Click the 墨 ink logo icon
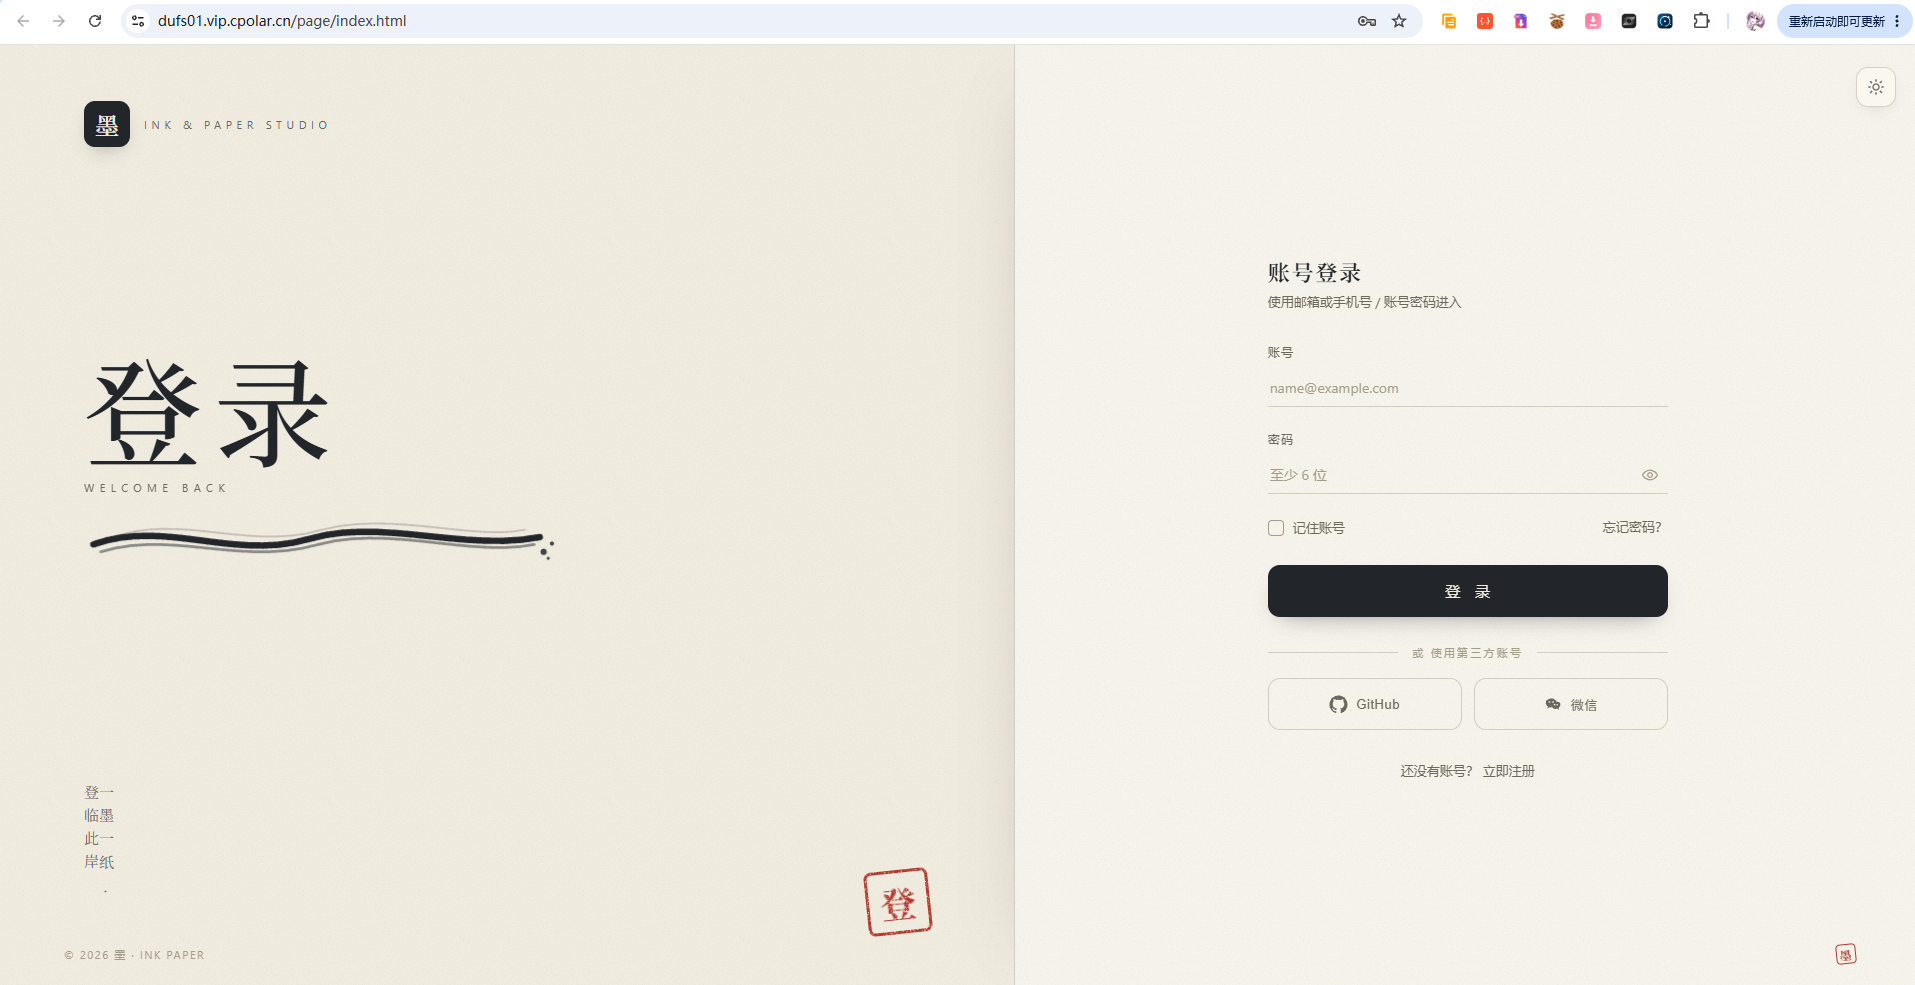Image resolution: width=1915 pixels, height=985 pixels. tap(107, 124)
